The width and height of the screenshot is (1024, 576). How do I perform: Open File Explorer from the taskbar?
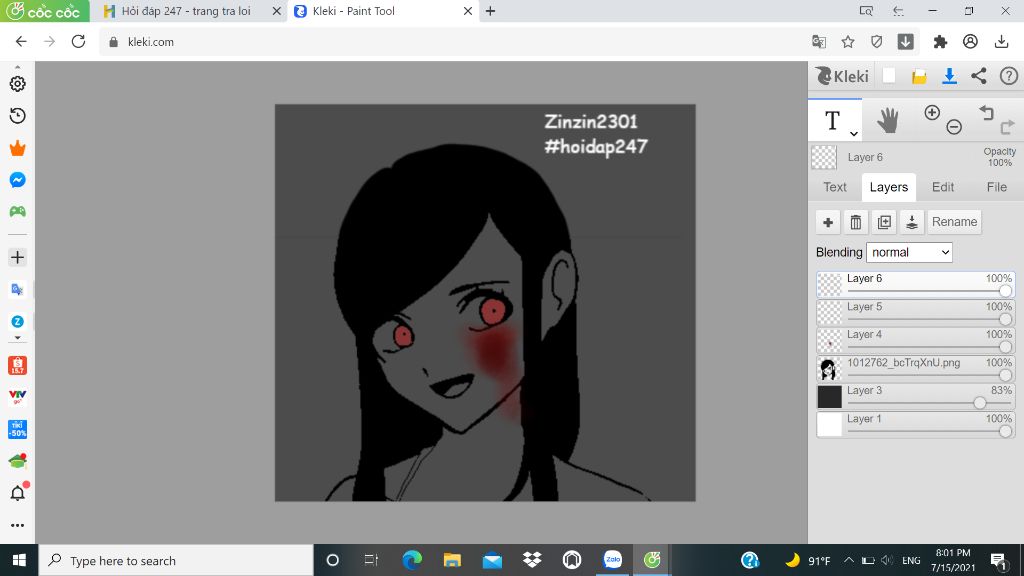pyautogui.click(x=452, y=560)
